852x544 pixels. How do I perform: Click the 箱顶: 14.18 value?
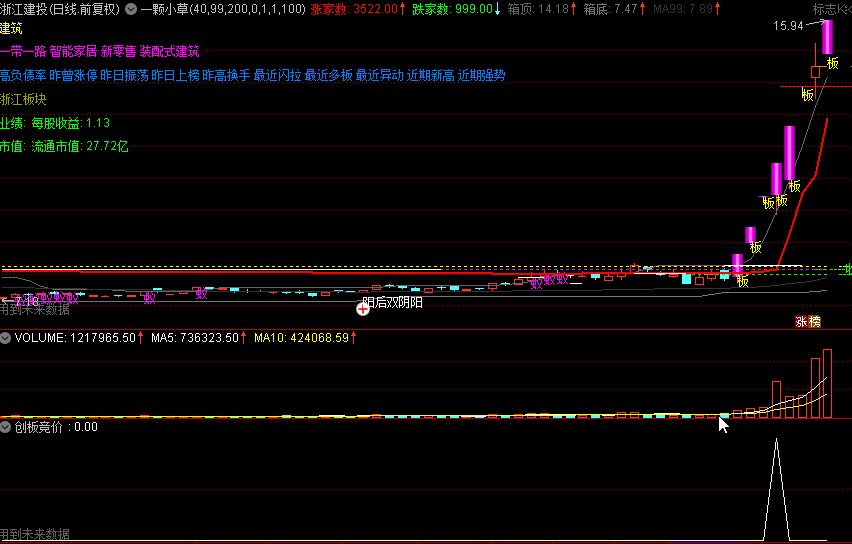point(542,9)
